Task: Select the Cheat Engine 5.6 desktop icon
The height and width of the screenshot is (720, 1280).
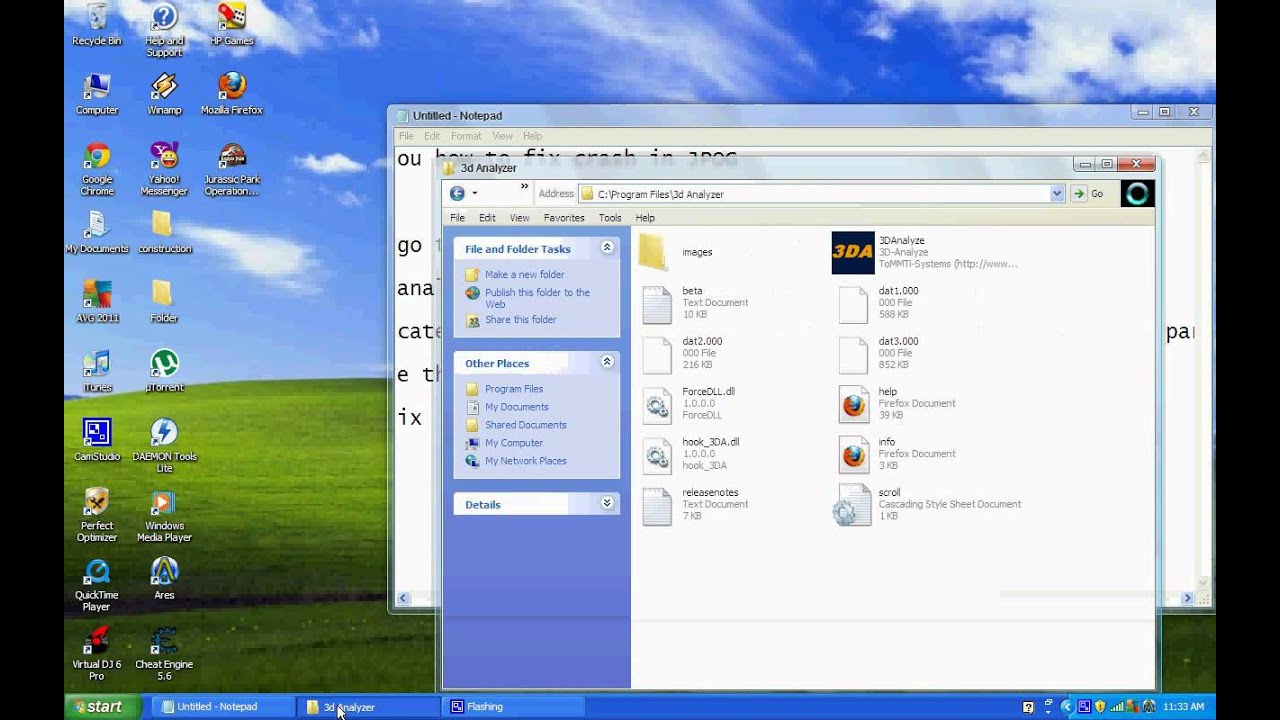Action: [164, 640]
